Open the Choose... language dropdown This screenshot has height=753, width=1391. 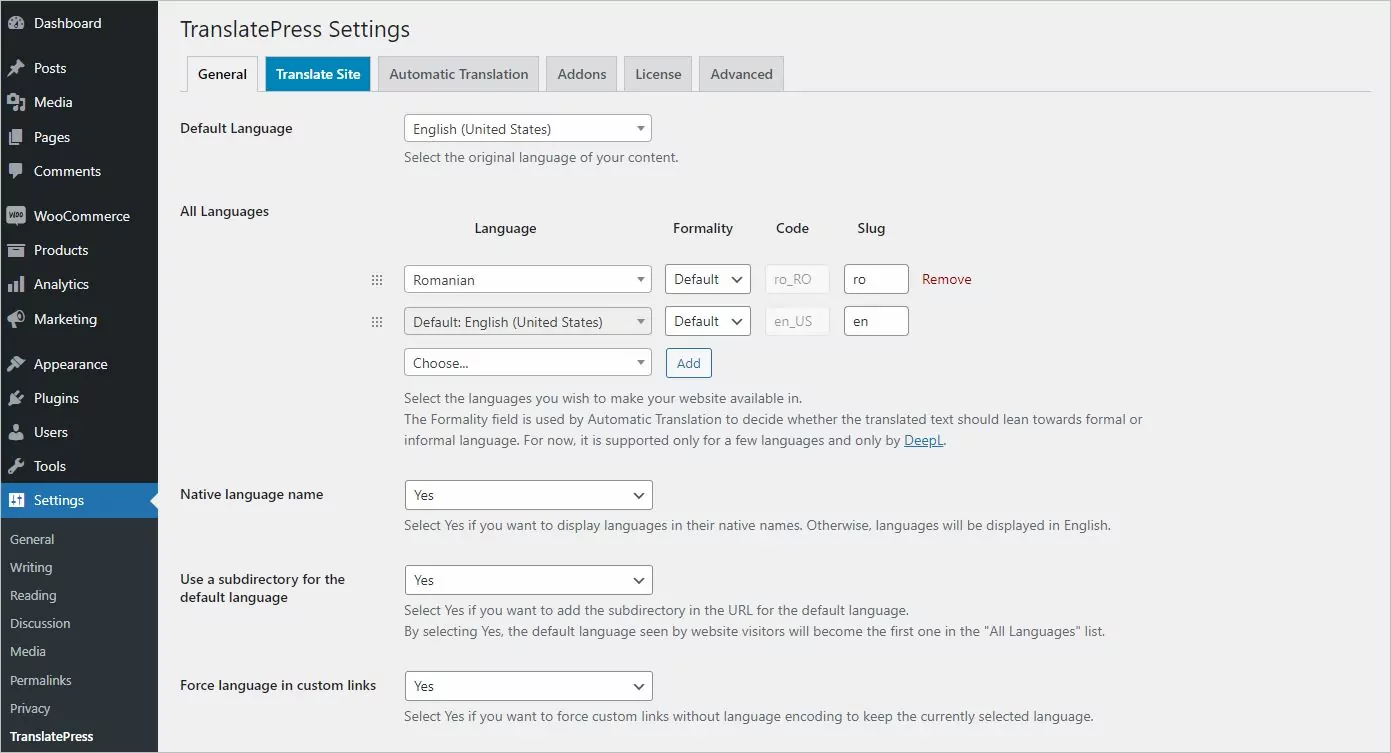click(x=528, y=363)
